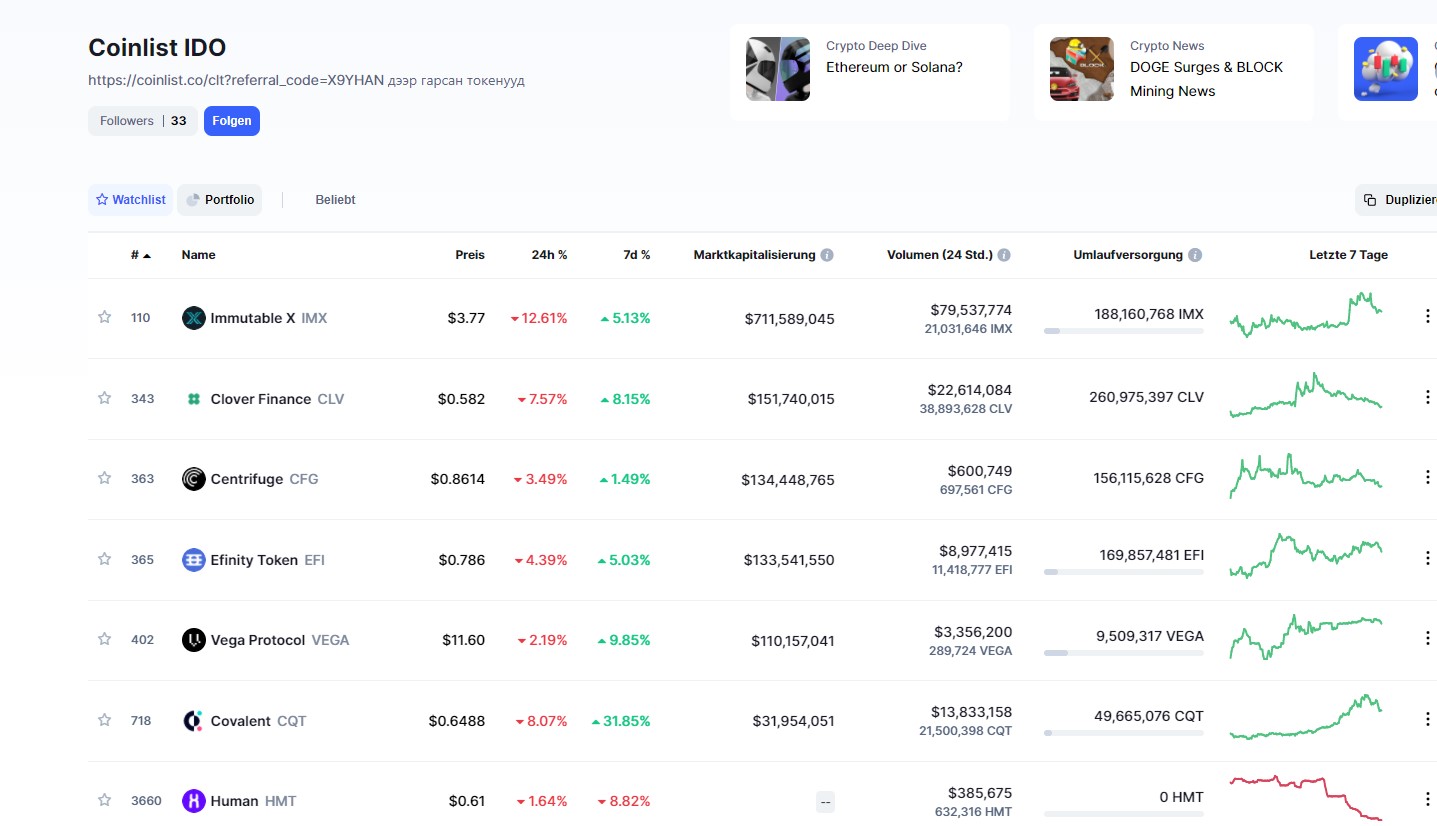The height and width of the screenshot is (826, 1437).
Task: Open the Efinity Token coin link
Action: point(267,560)
